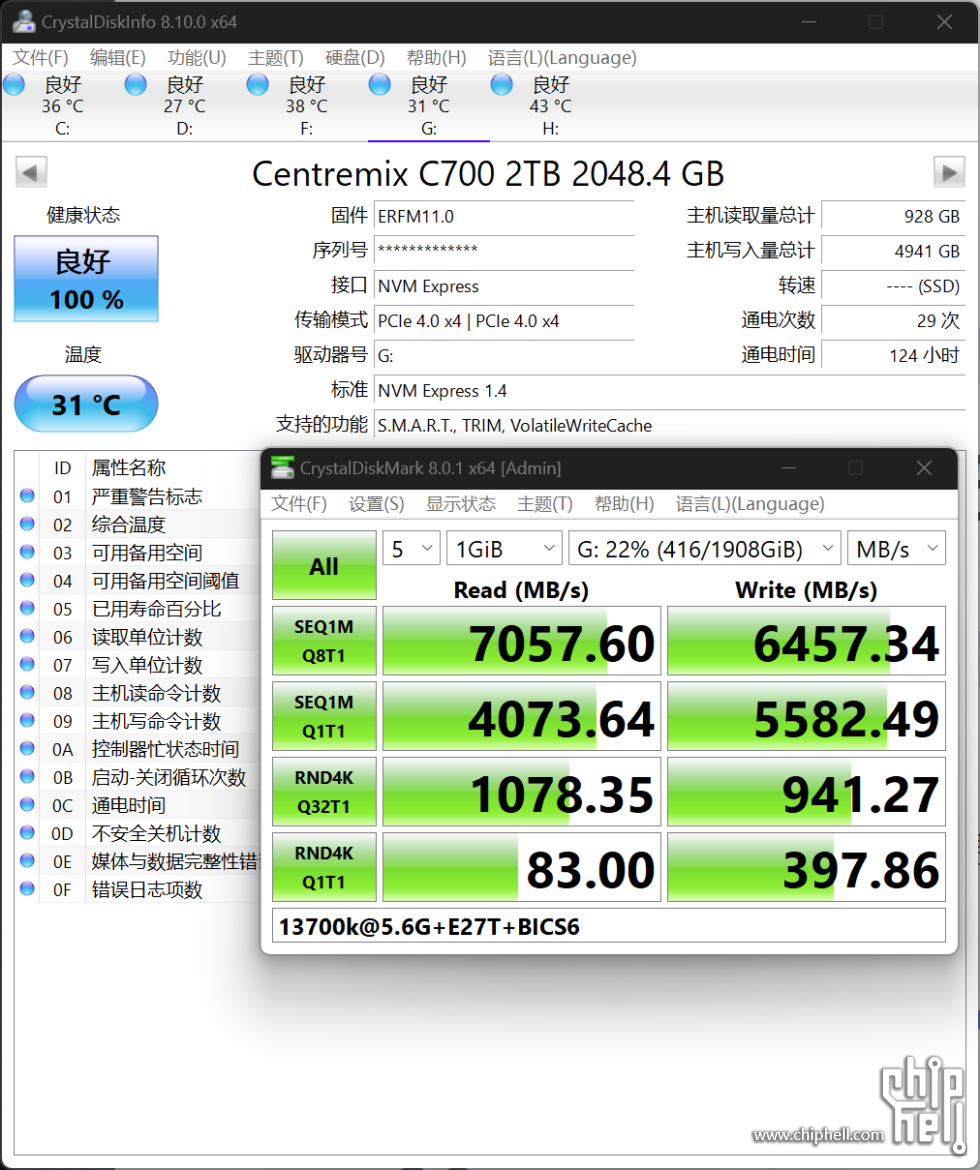Open the test size dropdown showing 1GiB

coord(505,548)
